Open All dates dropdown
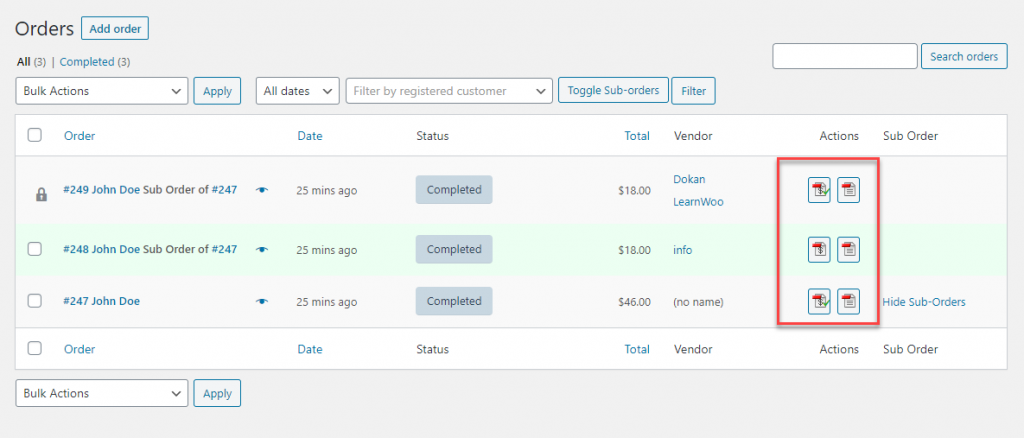 298,91
